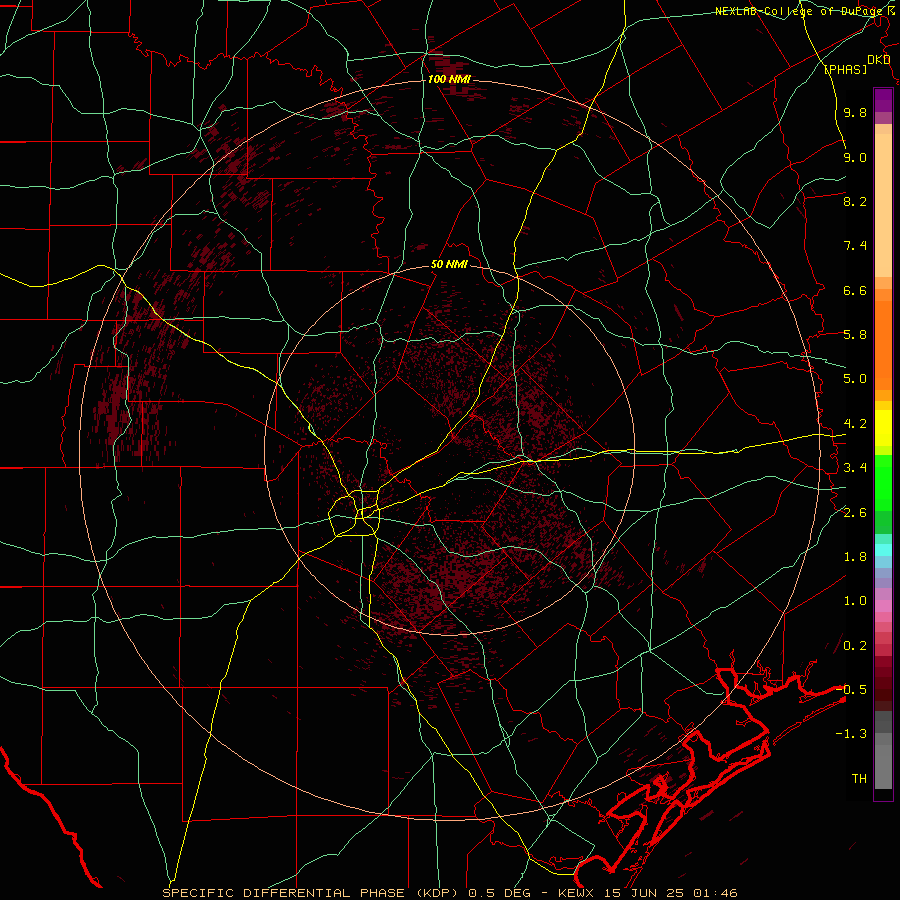
Task: Pick the bright green band of the color bar
Action: coord(883,482)
